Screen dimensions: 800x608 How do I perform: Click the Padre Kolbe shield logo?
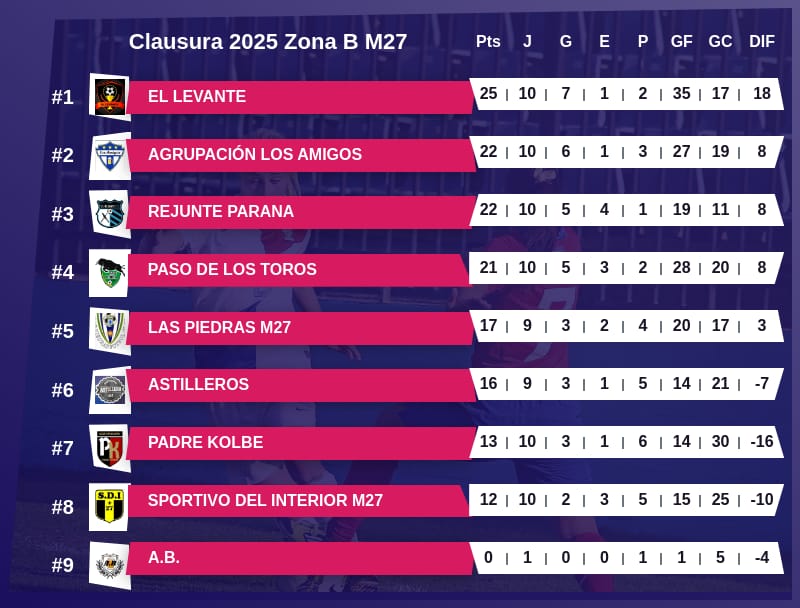click(x=109, y=446)
